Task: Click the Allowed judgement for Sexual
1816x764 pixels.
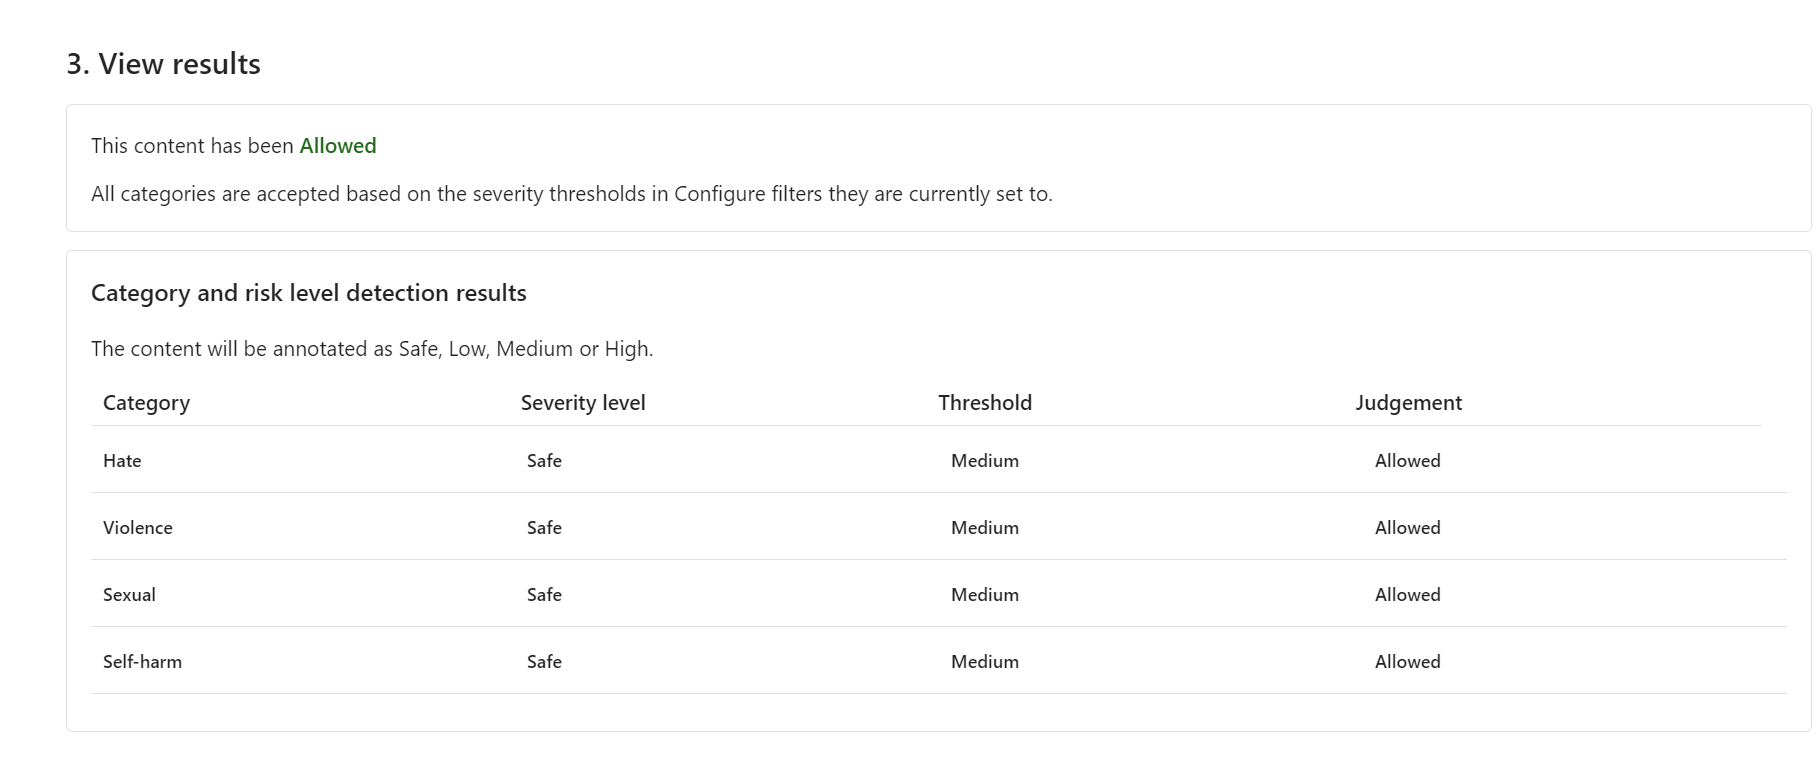Action: (x=1407, y=595)
